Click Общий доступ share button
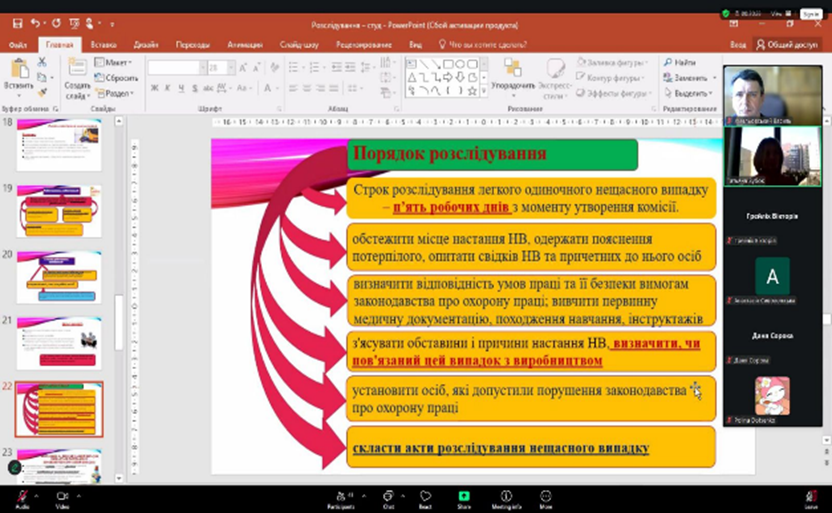The image size is (832, 513). point(787,45)
